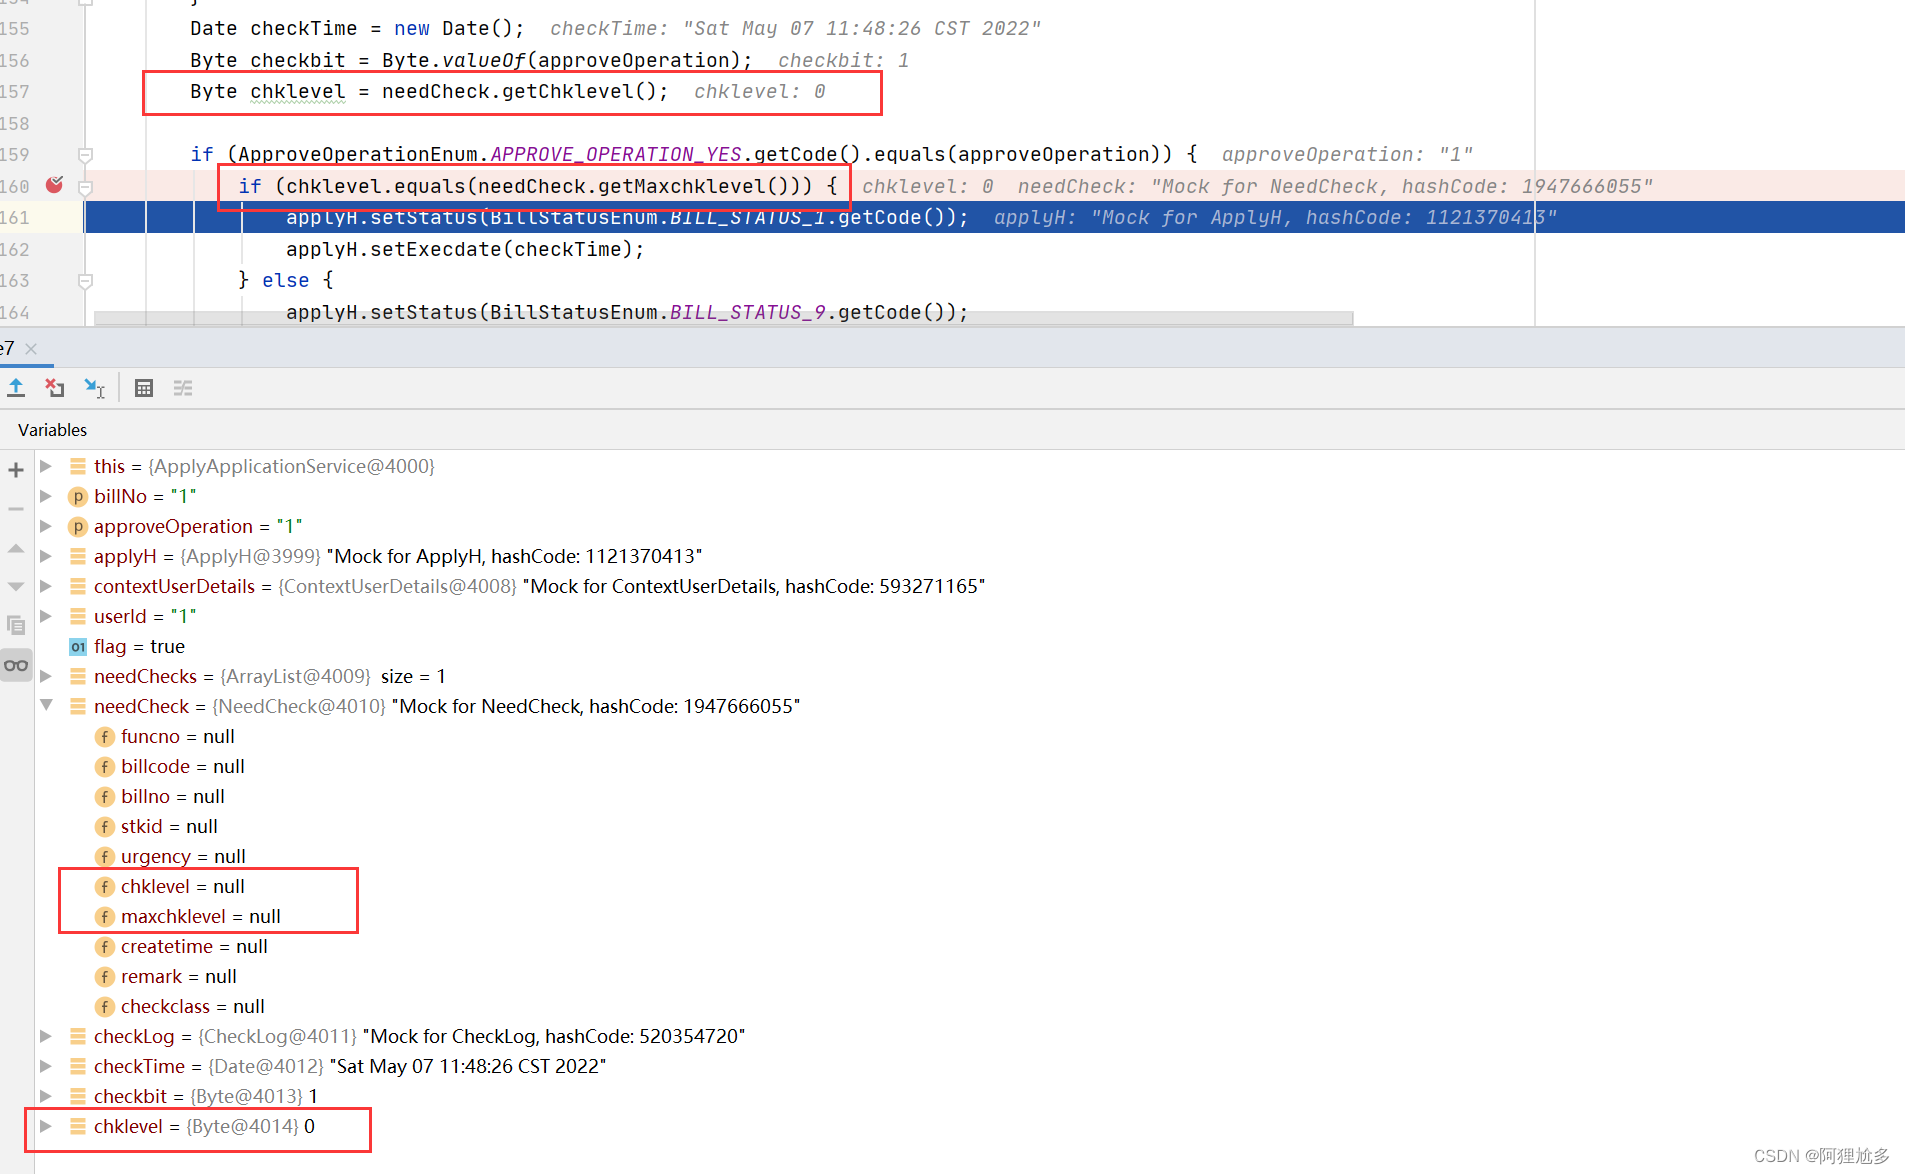The image size is (1905, 1174).
Task: Click the editor horizontal scrollbar
Action: coord(723,318)
